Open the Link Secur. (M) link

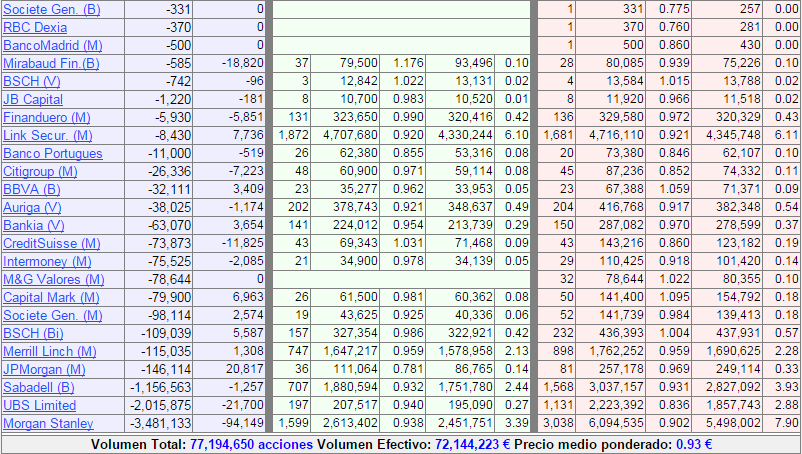pos(48,136)
